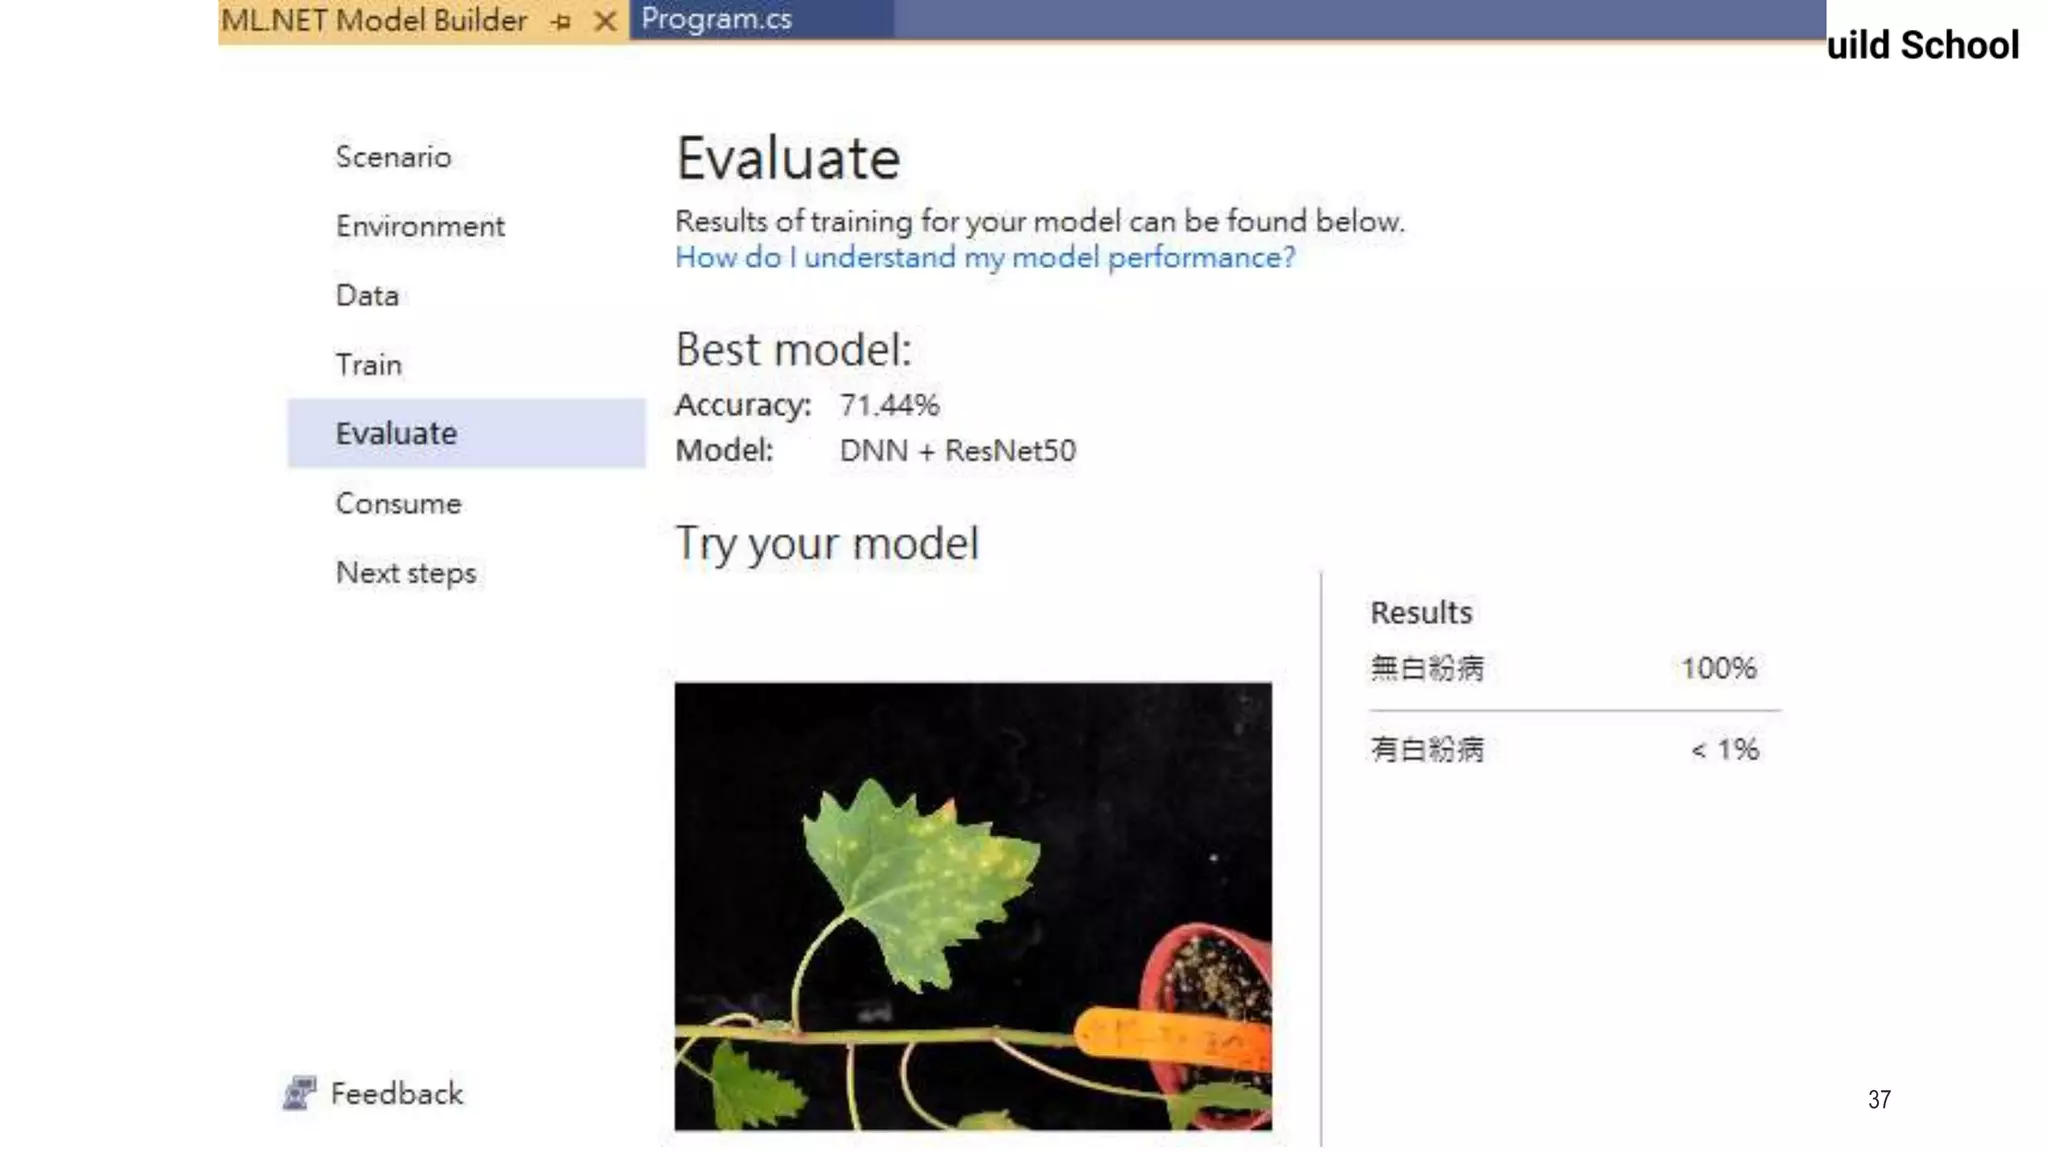This screenshot has width=2048, height=1152.
Task: Open the Train step
Action: tap(368, 364)
